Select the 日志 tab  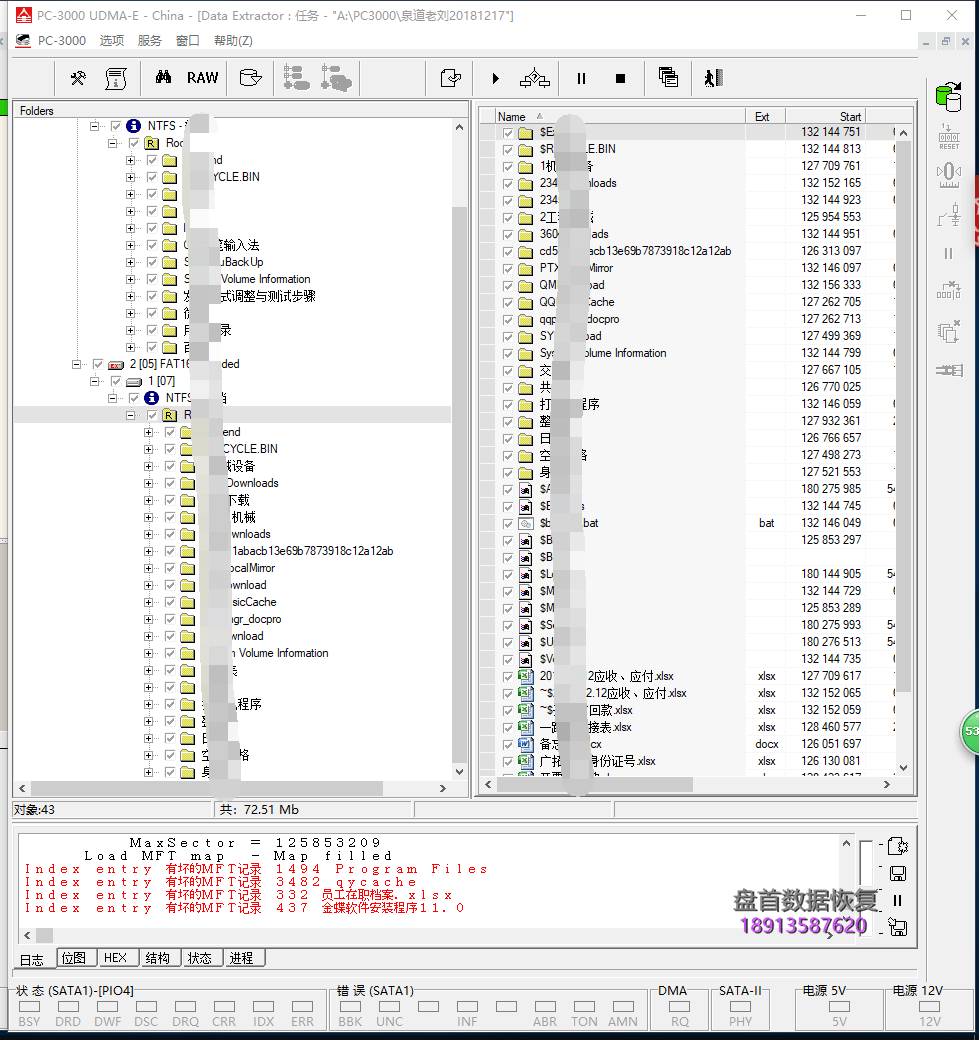[32, 959]
